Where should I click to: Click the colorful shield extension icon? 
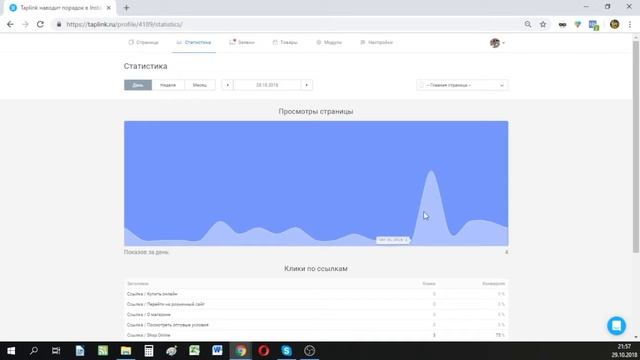tap(578, 24)
